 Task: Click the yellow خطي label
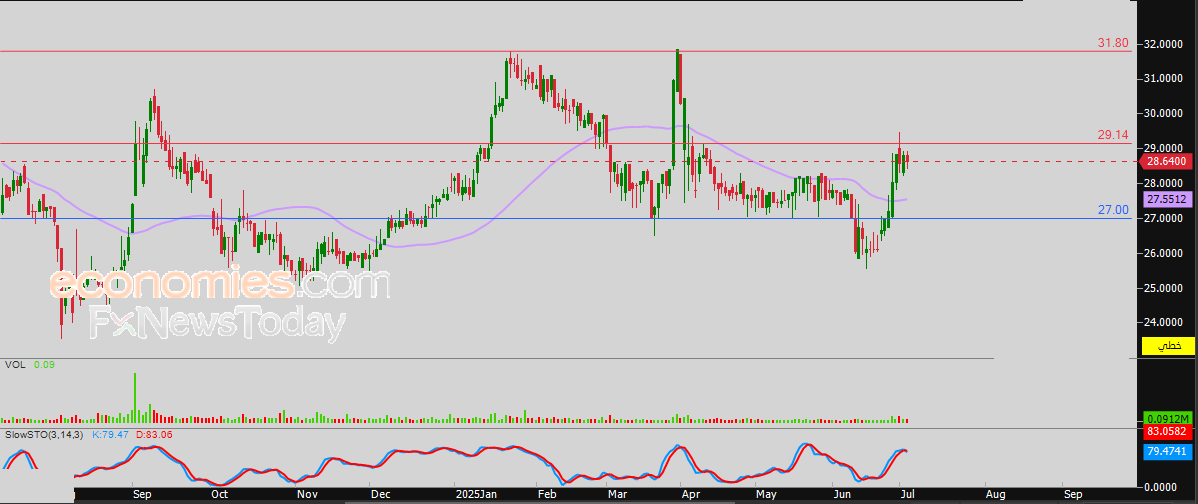(x=1167, y=346)
